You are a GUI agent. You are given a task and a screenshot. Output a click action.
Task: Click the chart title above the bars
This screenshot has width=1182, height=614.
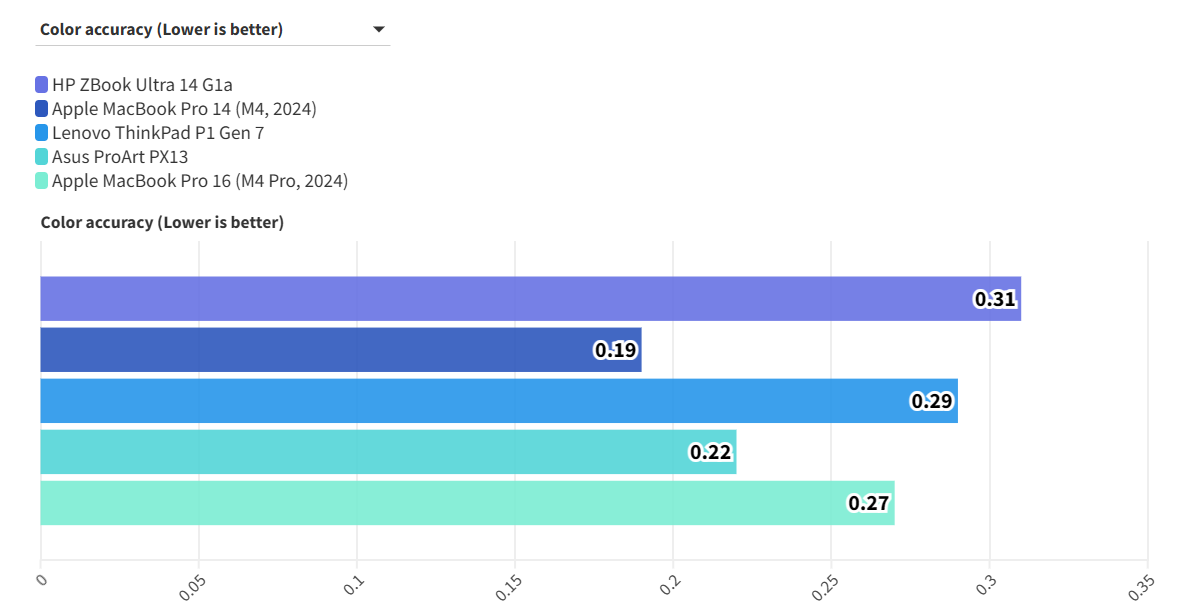pos(162,222)
